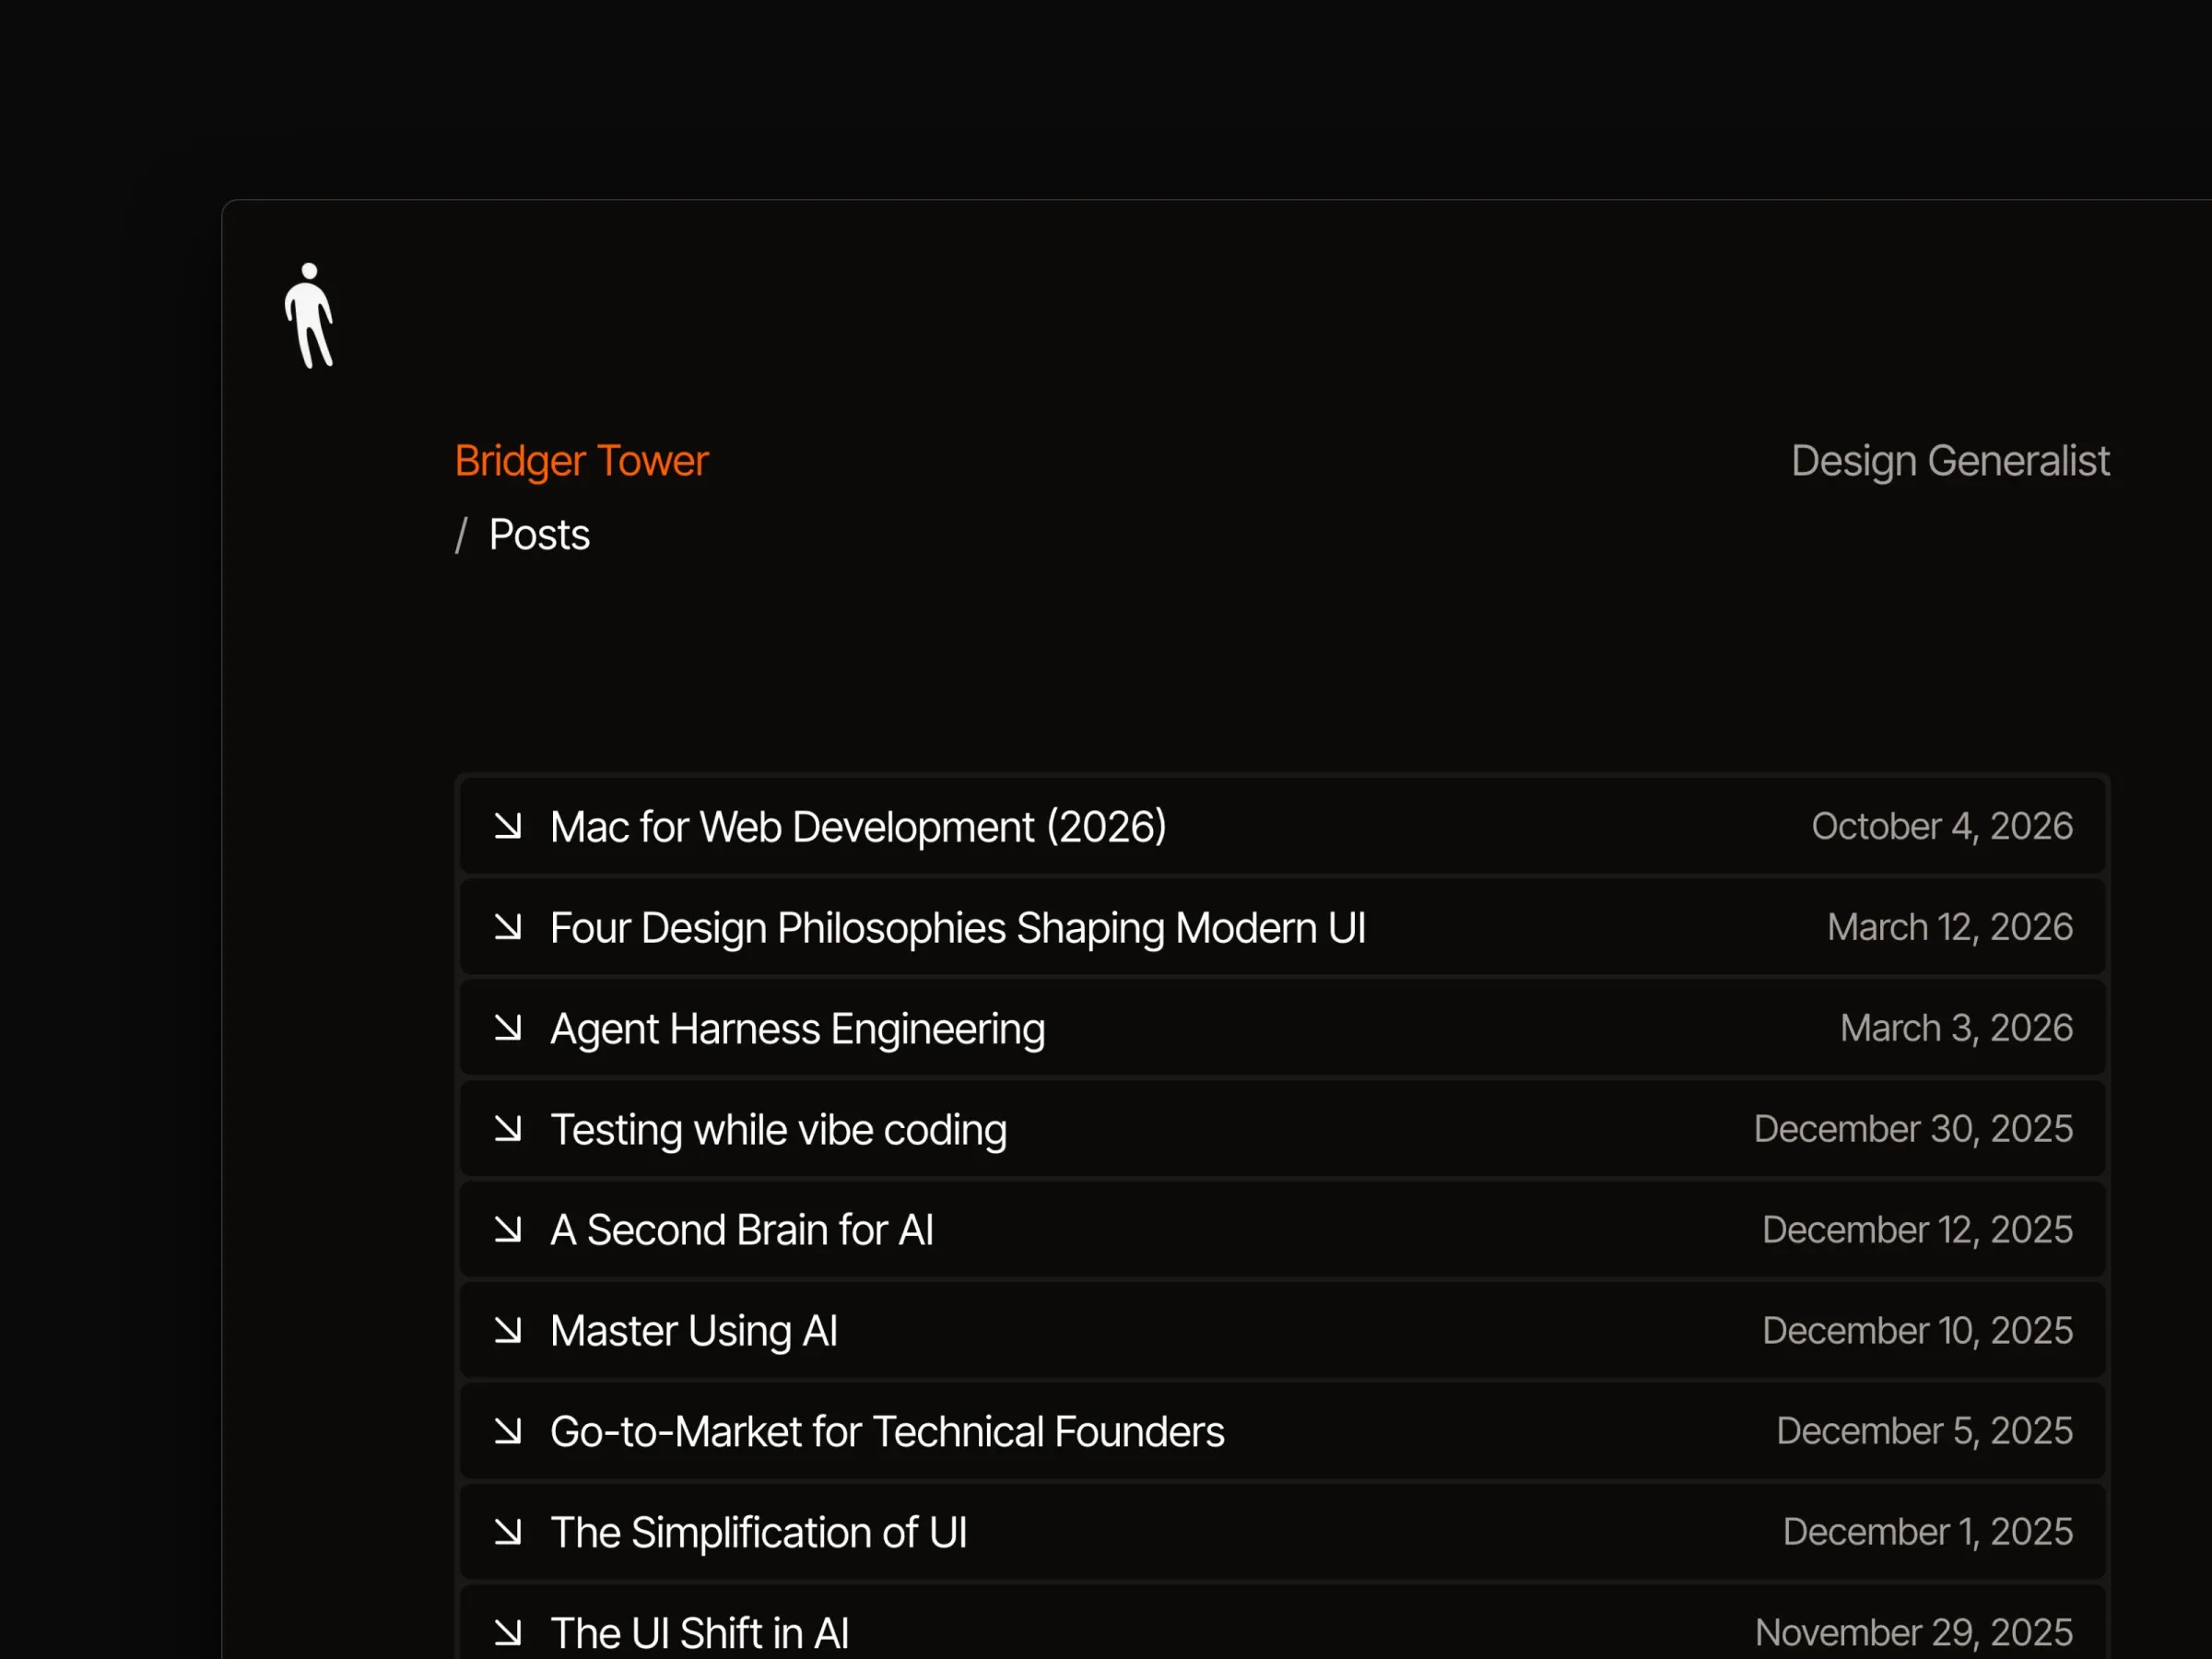Click the December 12, 2025 date
The height and width of the screenshot is (1659, 2212).
point(1917,1230)
